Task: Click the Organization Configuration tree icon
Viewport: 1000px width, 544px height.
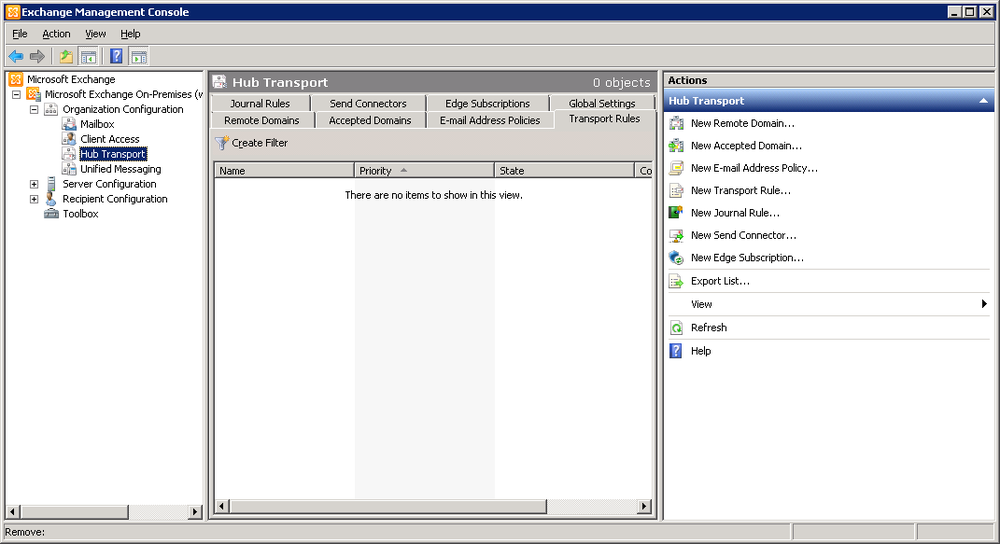Action: [51, 109]
